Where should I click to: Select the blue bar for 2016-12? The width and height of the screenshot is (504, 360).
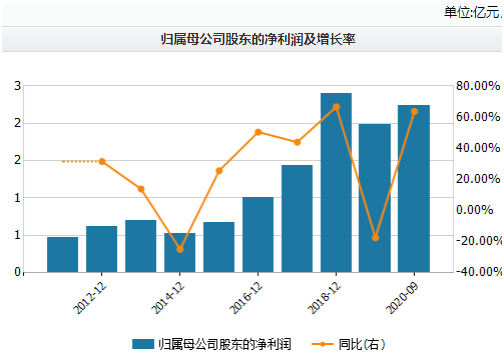coord(258,235)
